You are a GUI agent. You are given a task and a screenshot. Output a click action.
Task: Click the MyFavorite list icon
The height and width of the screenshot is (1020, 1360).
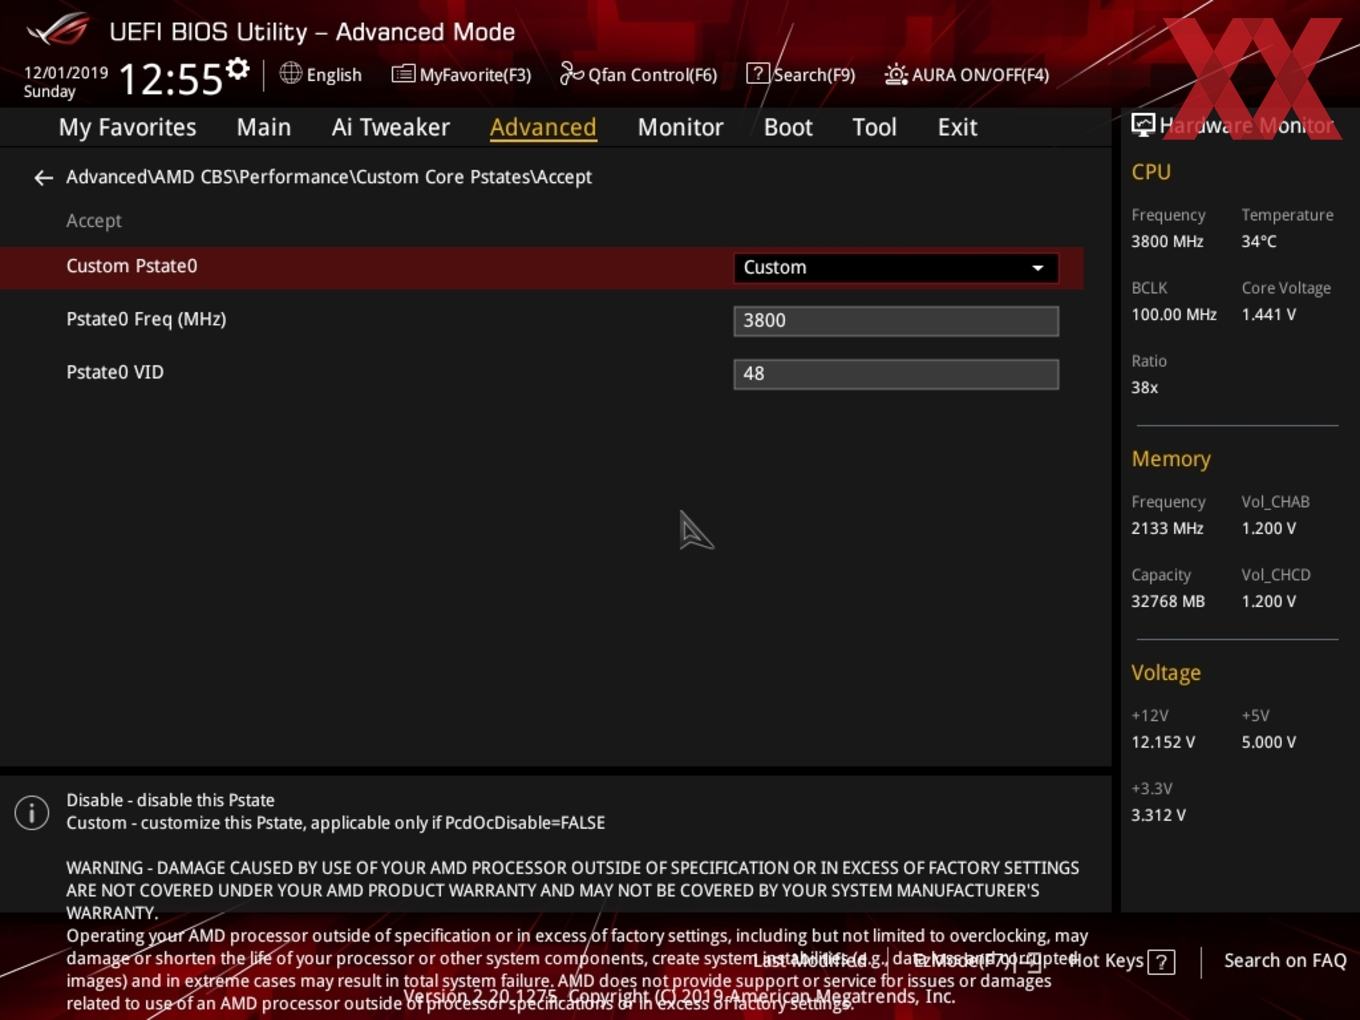403,74
